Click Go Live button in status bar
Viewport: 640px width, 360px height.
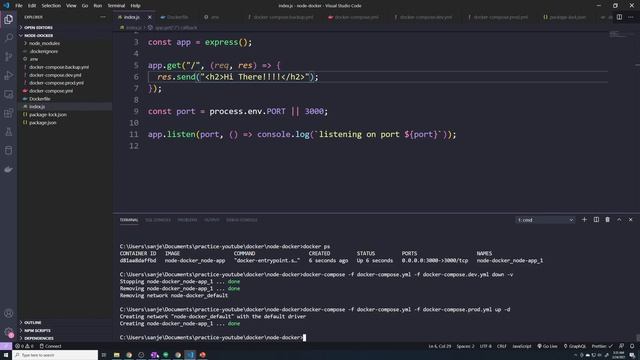click(547, 346)
